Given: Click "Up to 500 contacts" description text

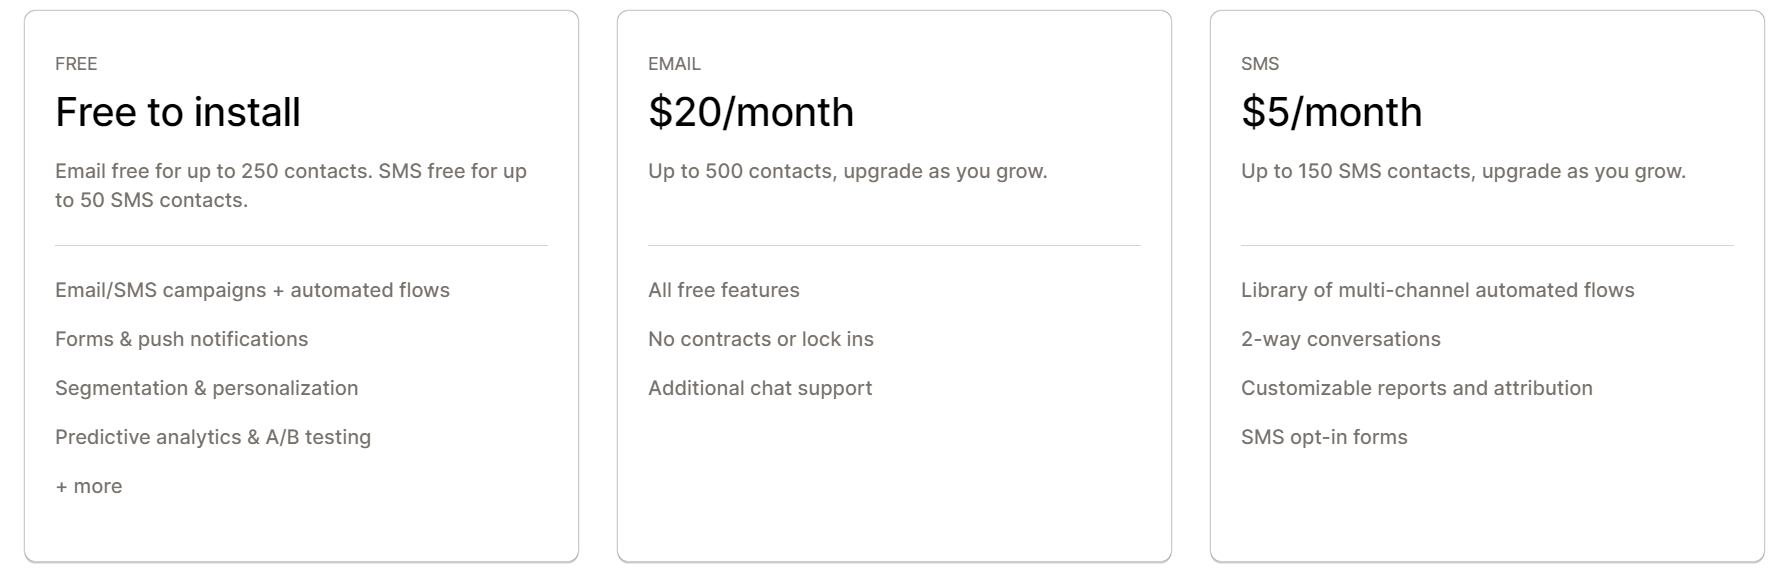Looking at the screenshot, I should click(x=847, y=171).
